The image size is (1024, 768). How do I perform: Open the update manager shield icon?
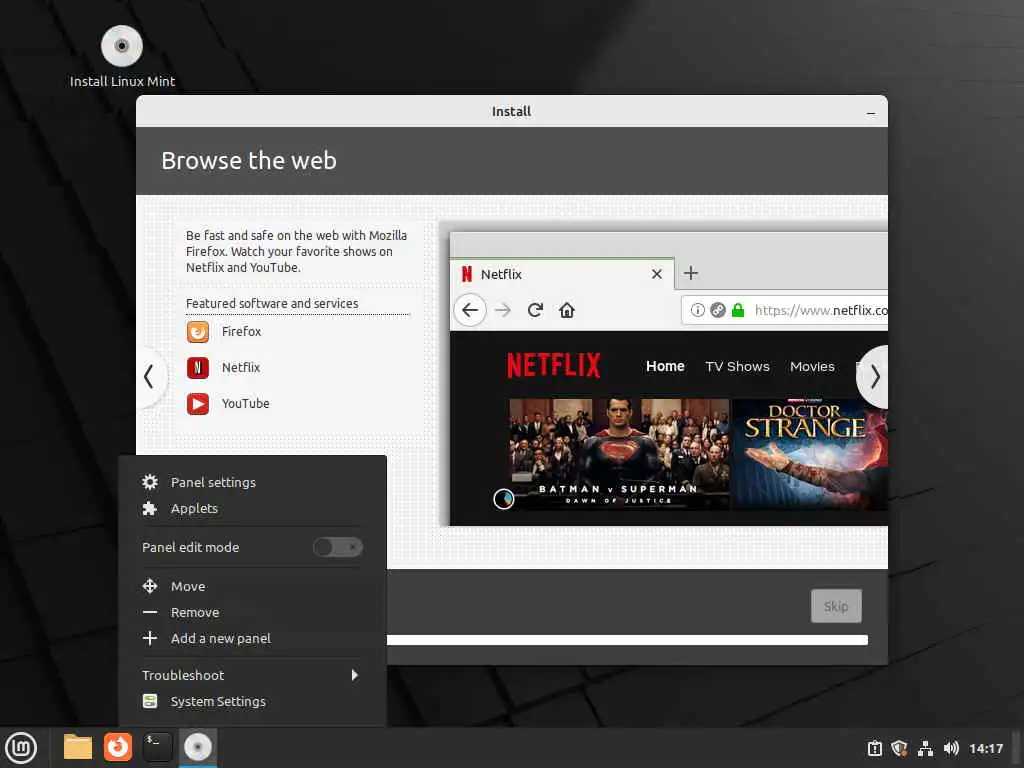[x=899, y=748]
